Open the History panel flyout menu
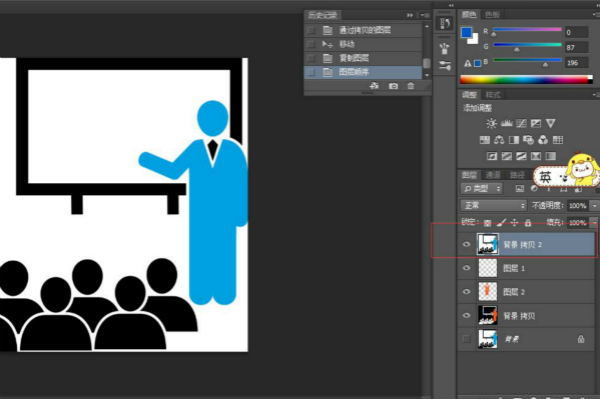The height and width of the screenshot is (399, 600). 425,15
